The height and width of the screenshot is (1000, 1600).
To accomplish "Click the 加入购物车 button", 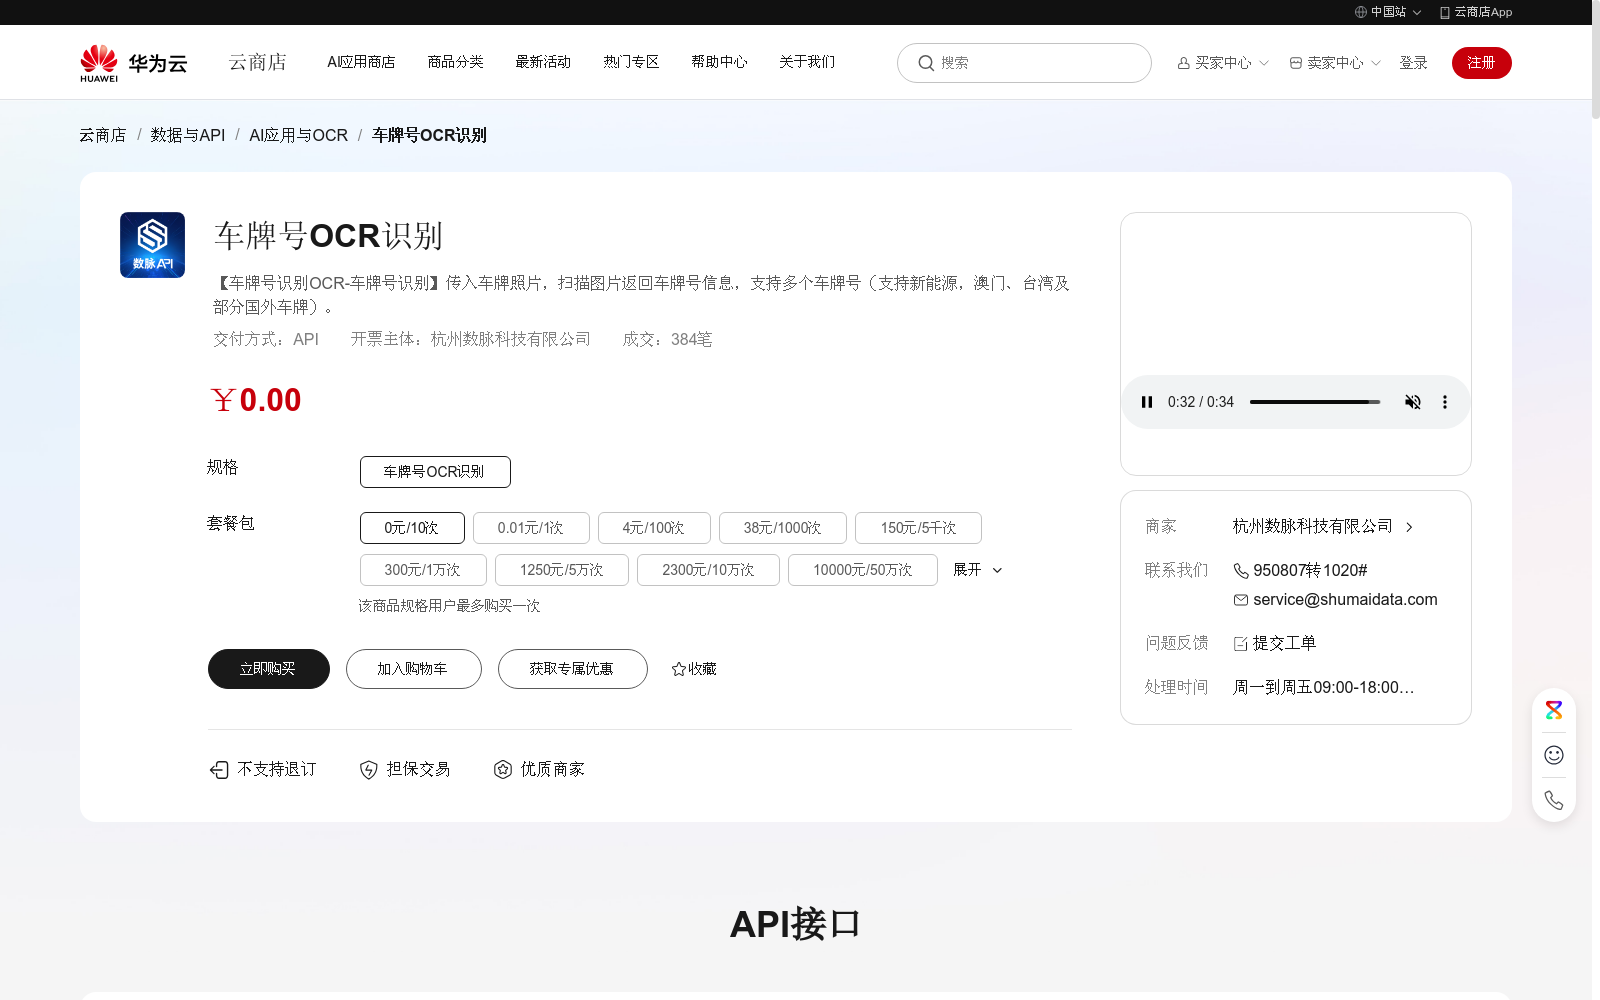I will [x=414, y=669].
